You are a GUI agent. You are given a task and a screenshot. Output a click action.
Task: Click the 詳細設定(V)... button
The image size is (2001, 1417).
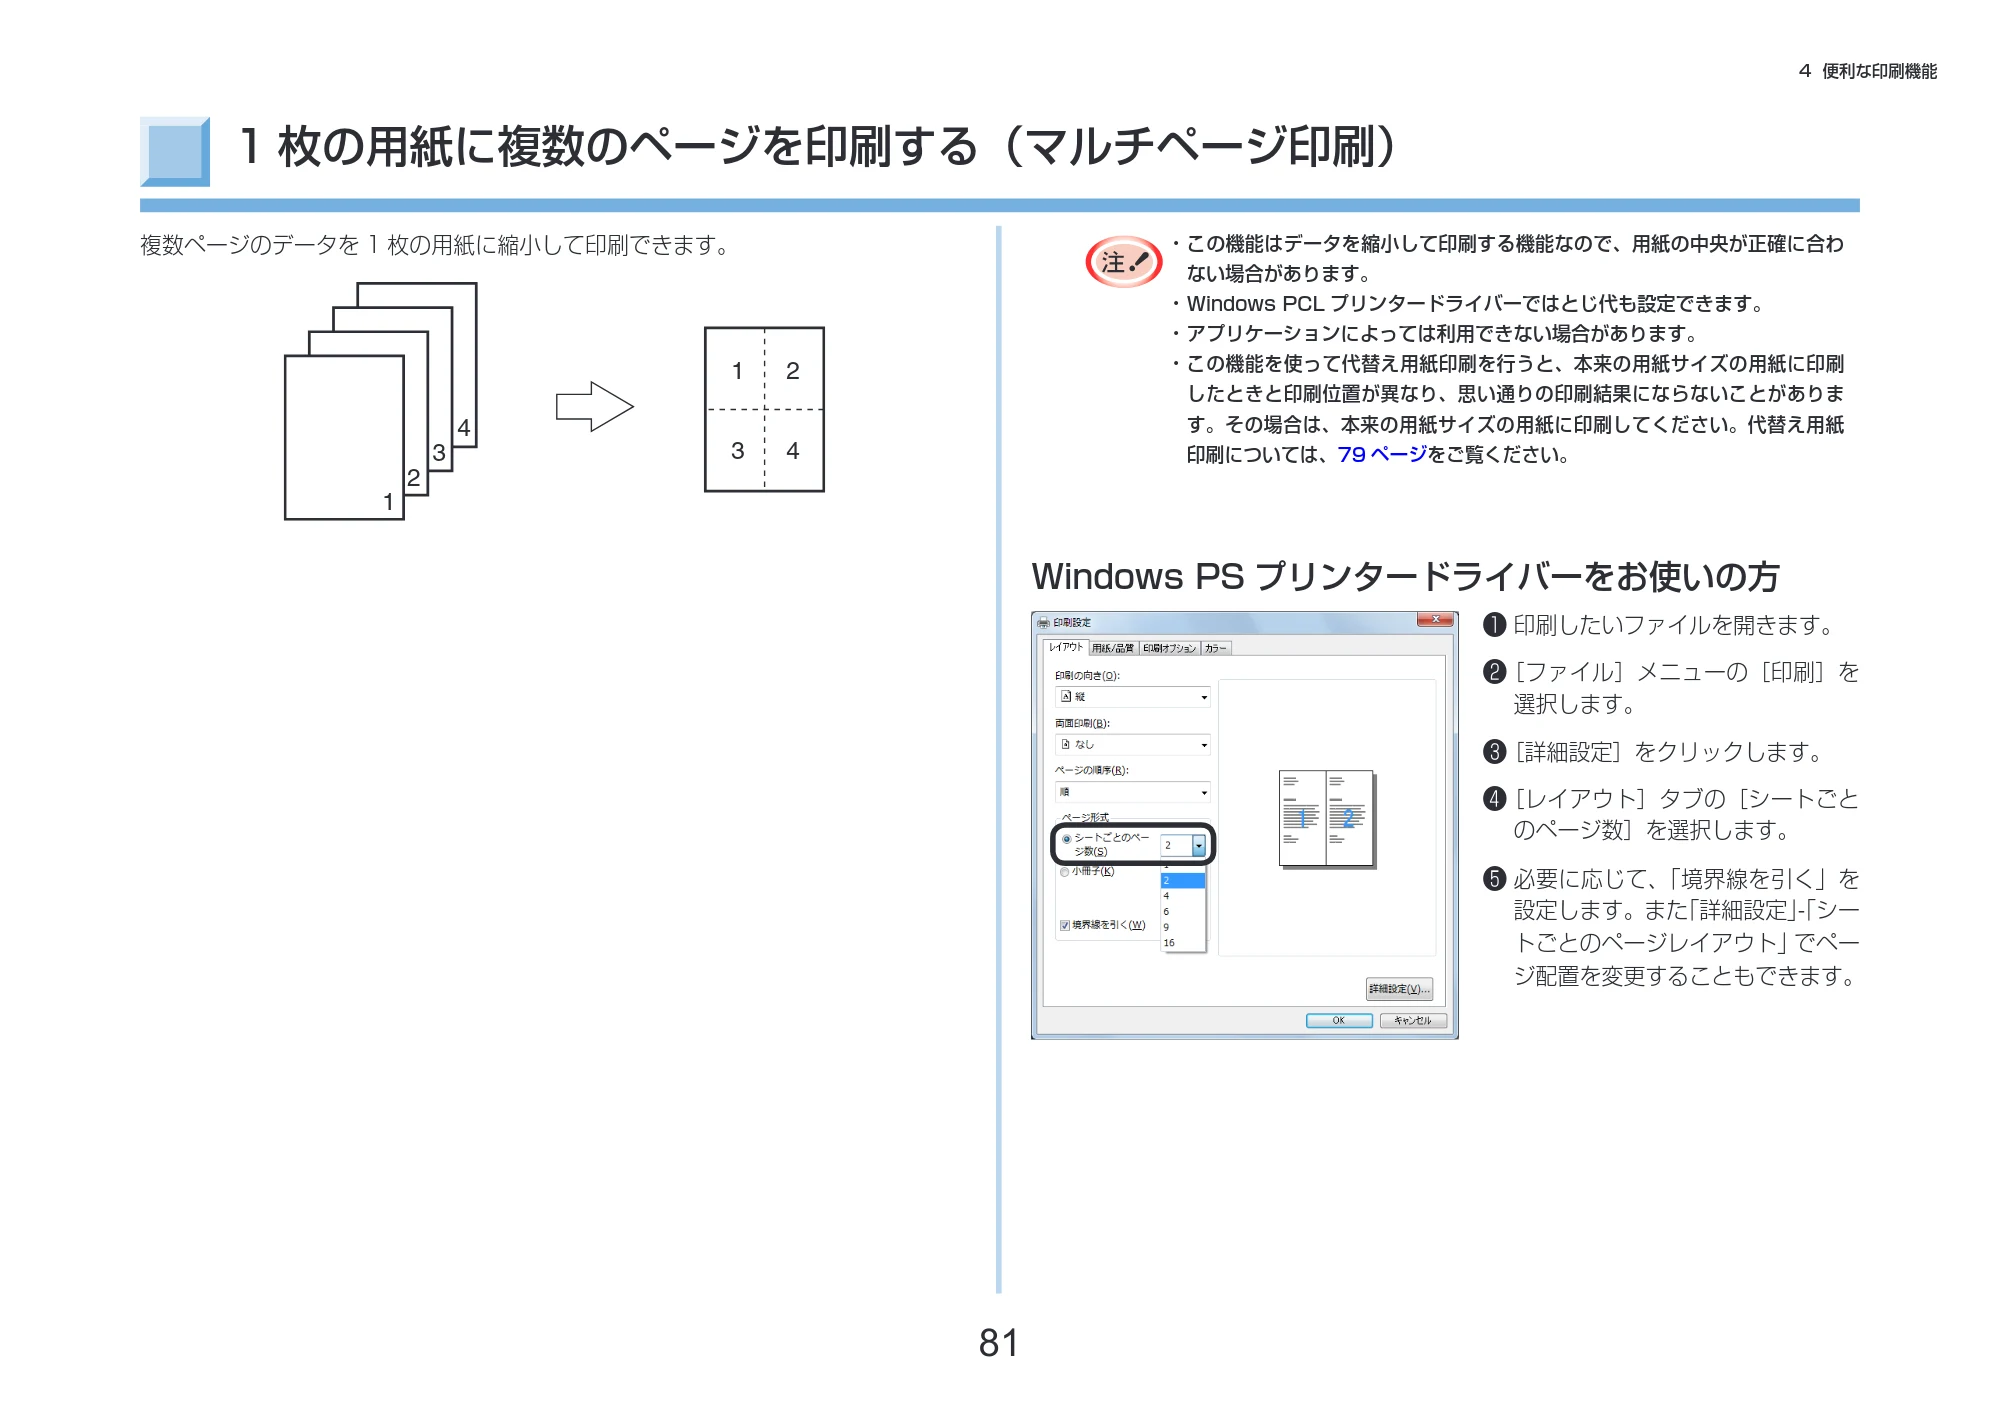(x=1399, y=989)
